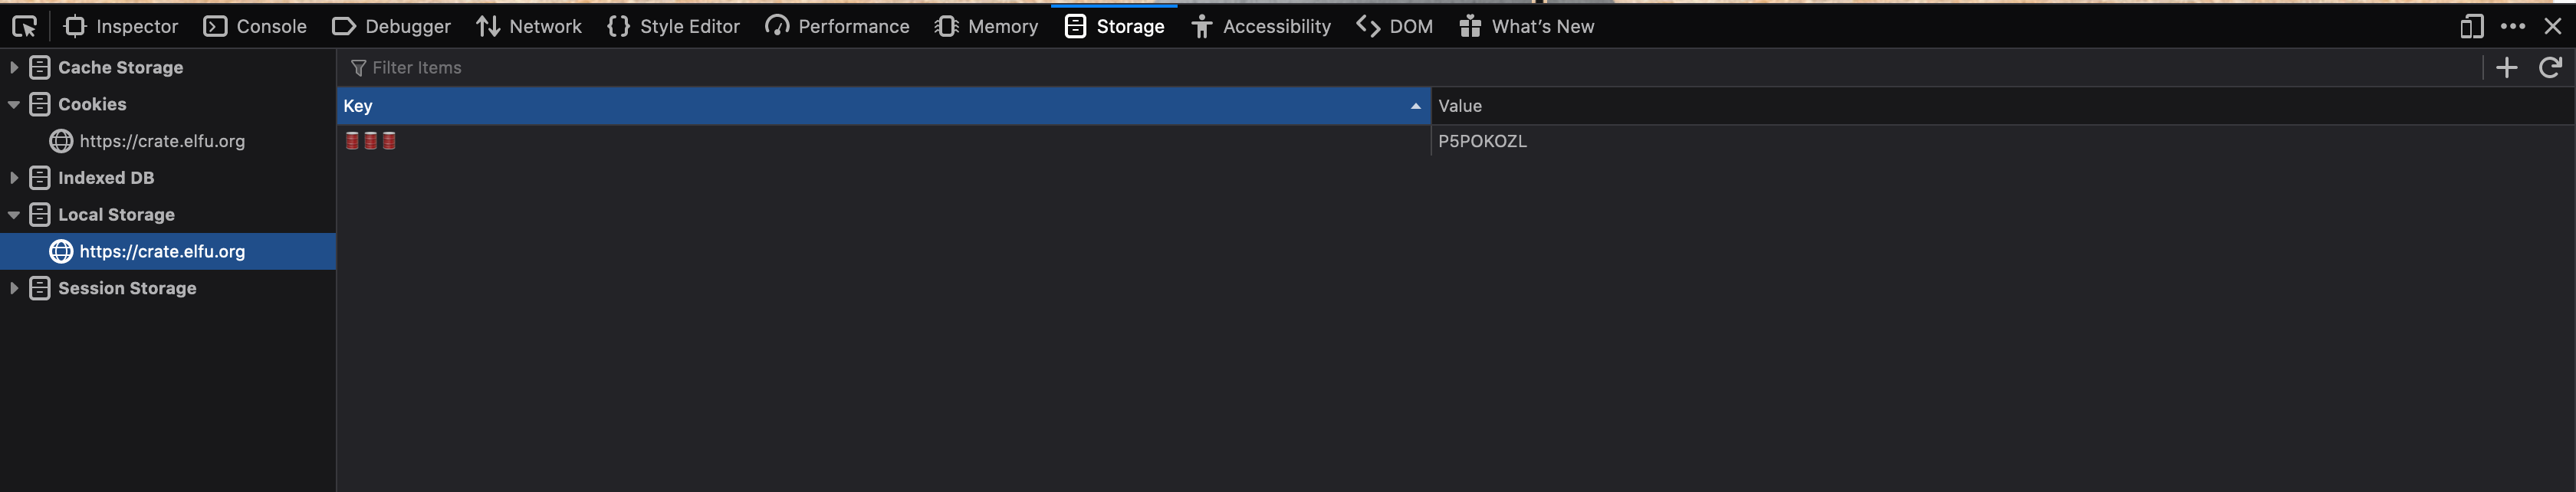Screen dimensions: 2576x492
Task: Select the P5POKOZL value cell
Action: pyautogui.click(x=2002, y=141)
